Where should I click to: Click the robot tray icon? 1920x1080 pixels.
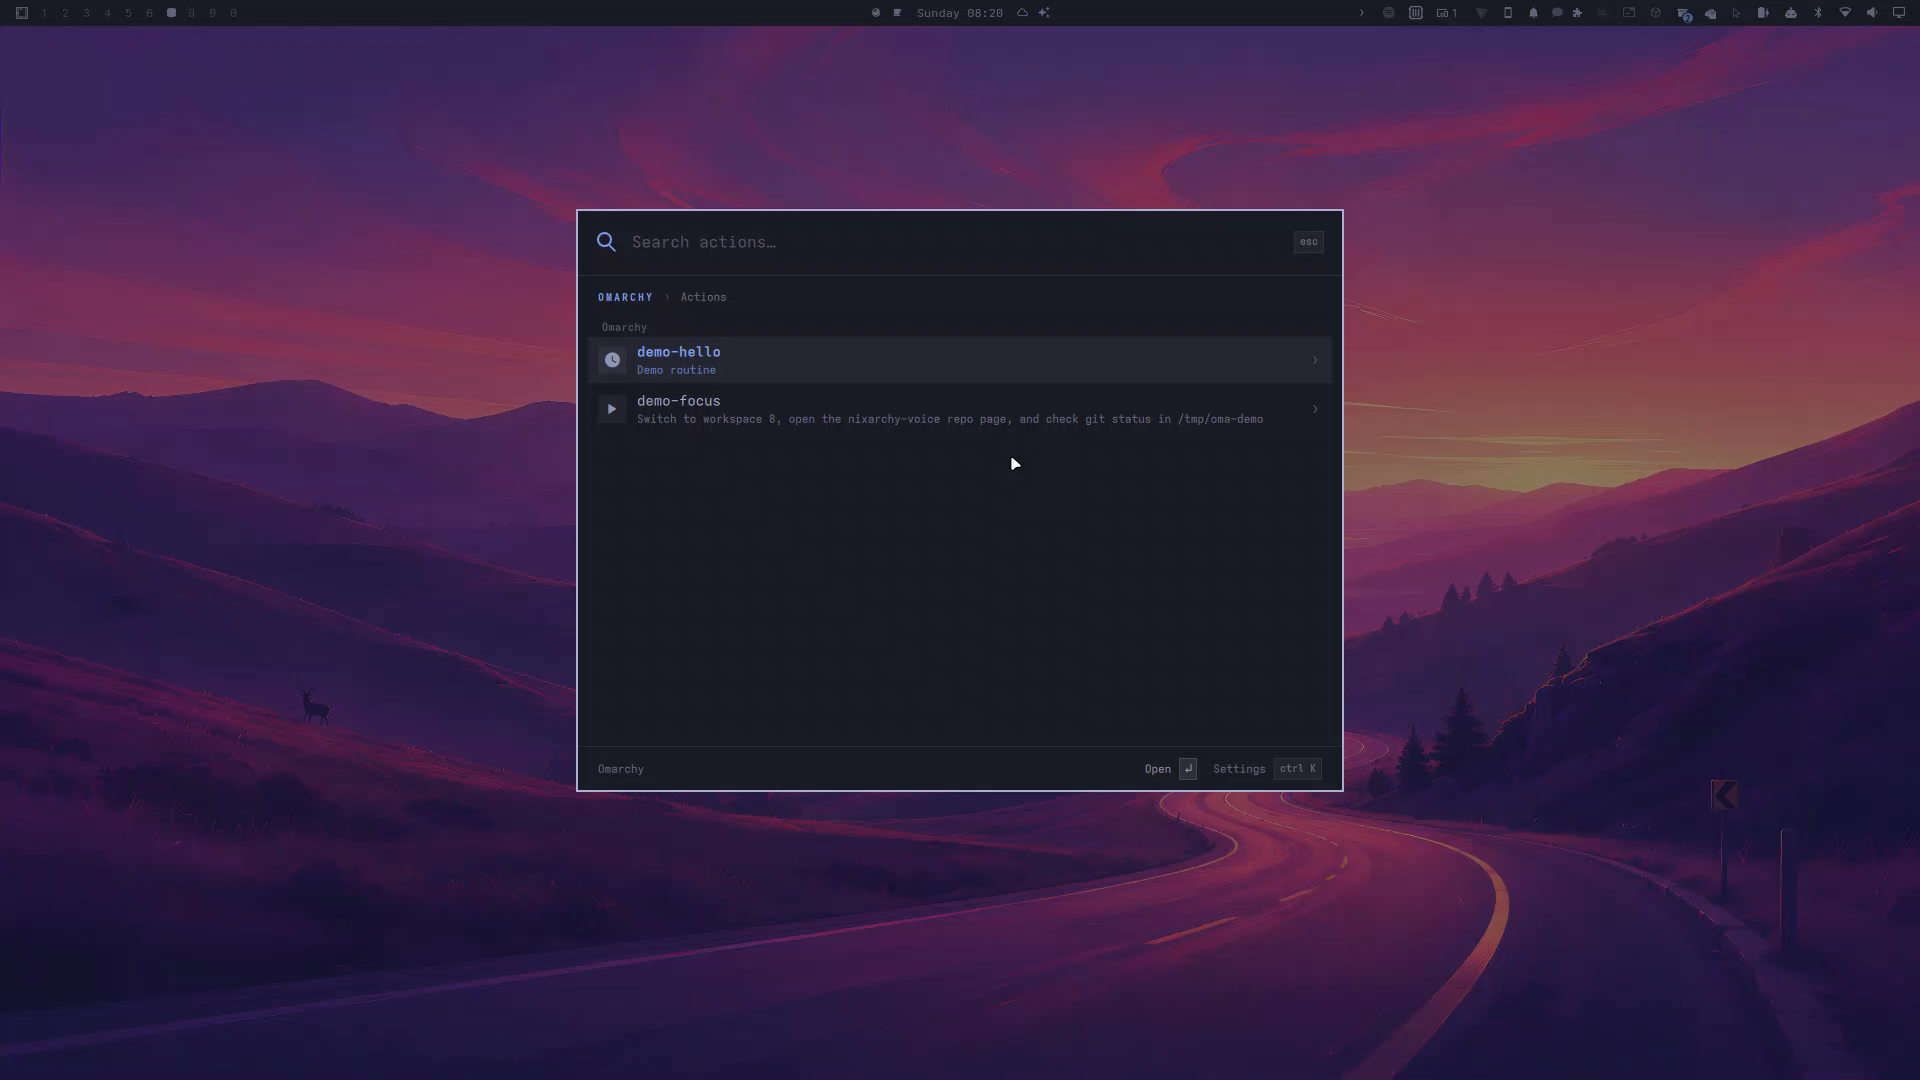coord(1791,13)
